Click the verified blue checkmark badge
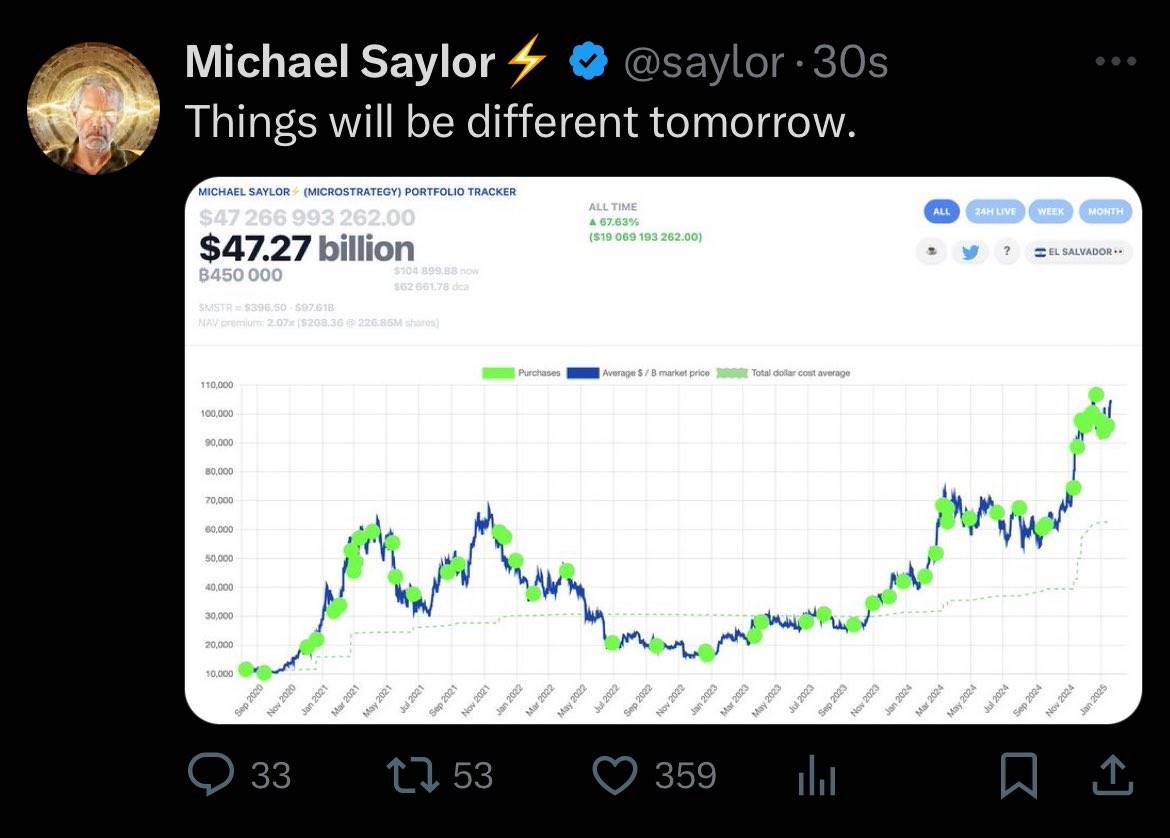Viewport: 1170px width, 838px height. pyautogui.click(x=588, y=63)
